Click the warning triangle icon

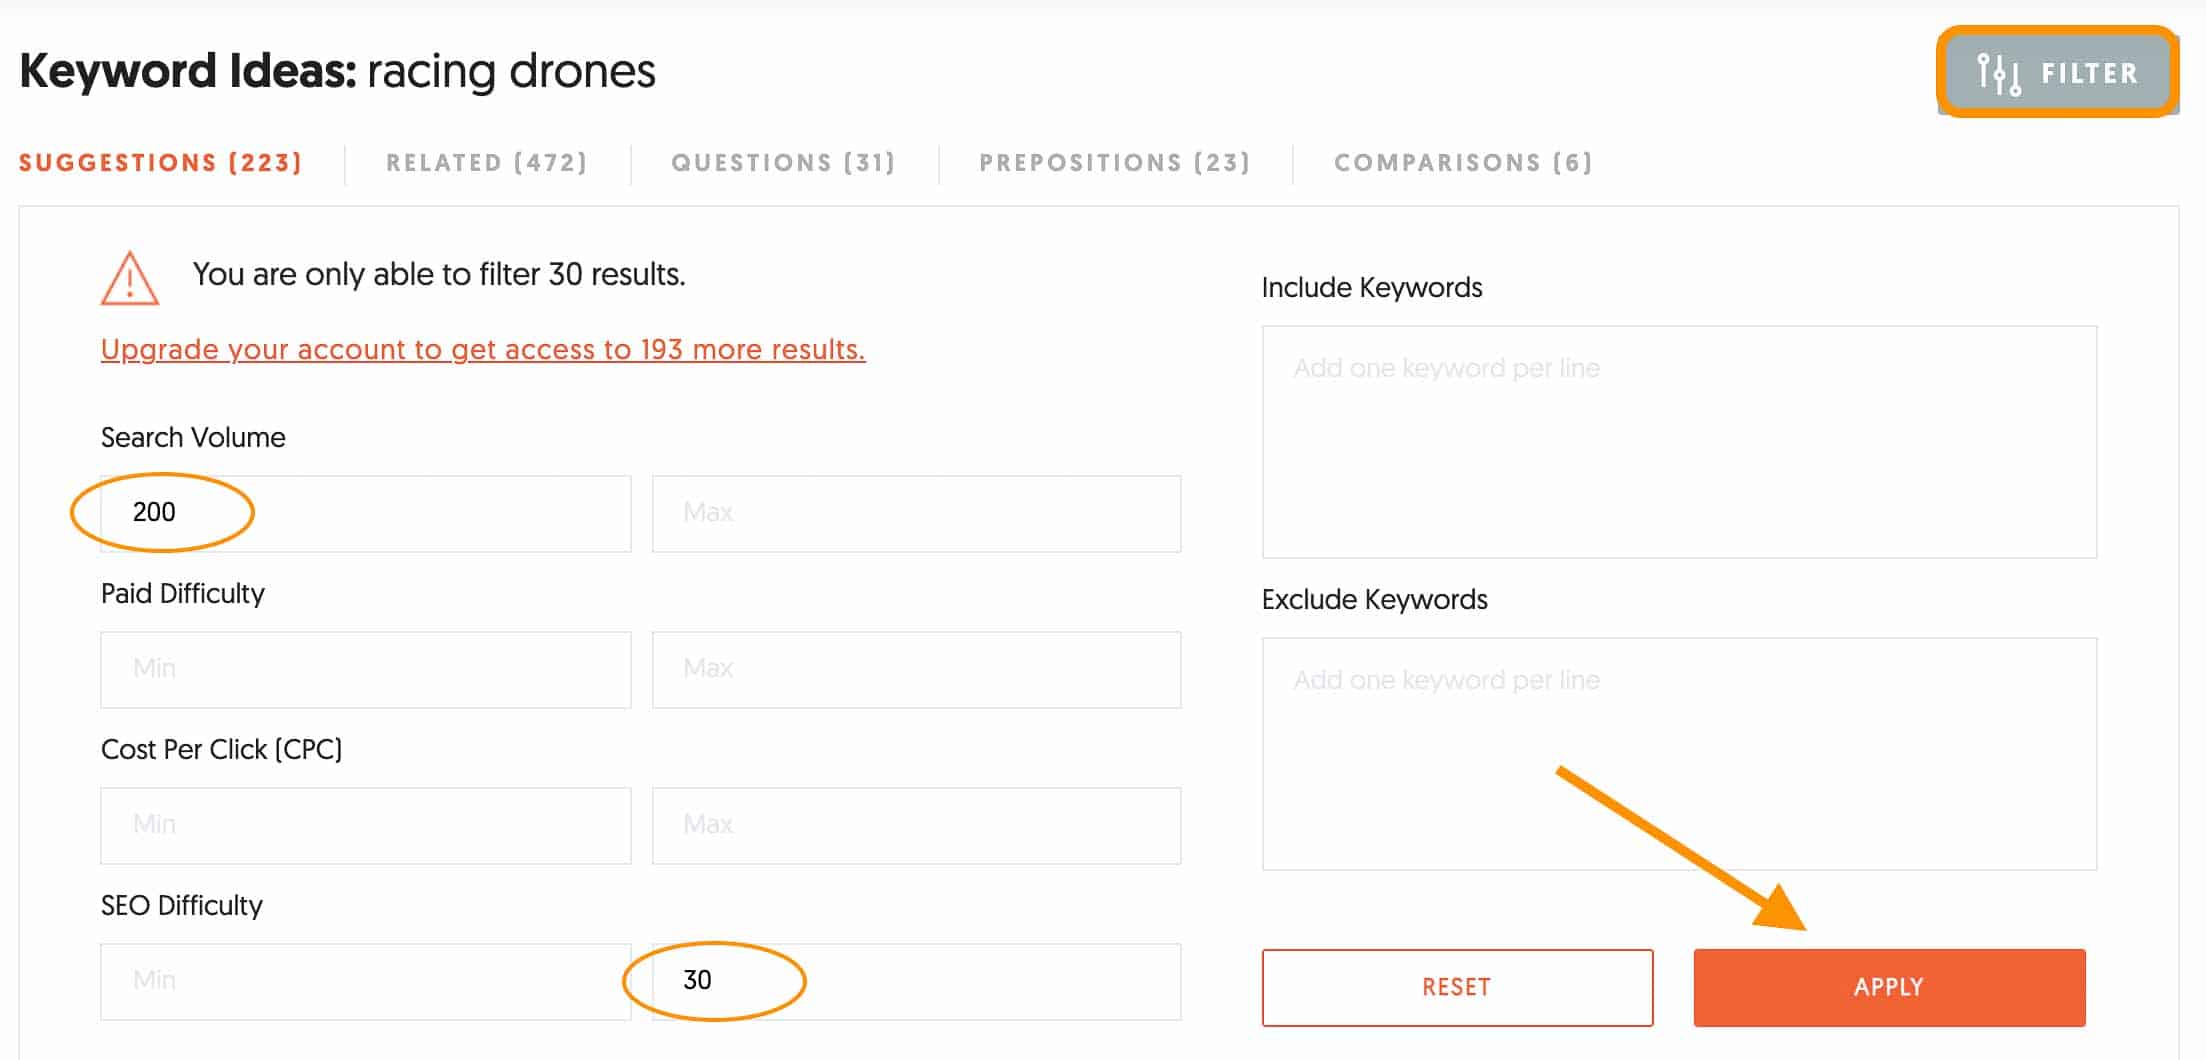(128, 281)
